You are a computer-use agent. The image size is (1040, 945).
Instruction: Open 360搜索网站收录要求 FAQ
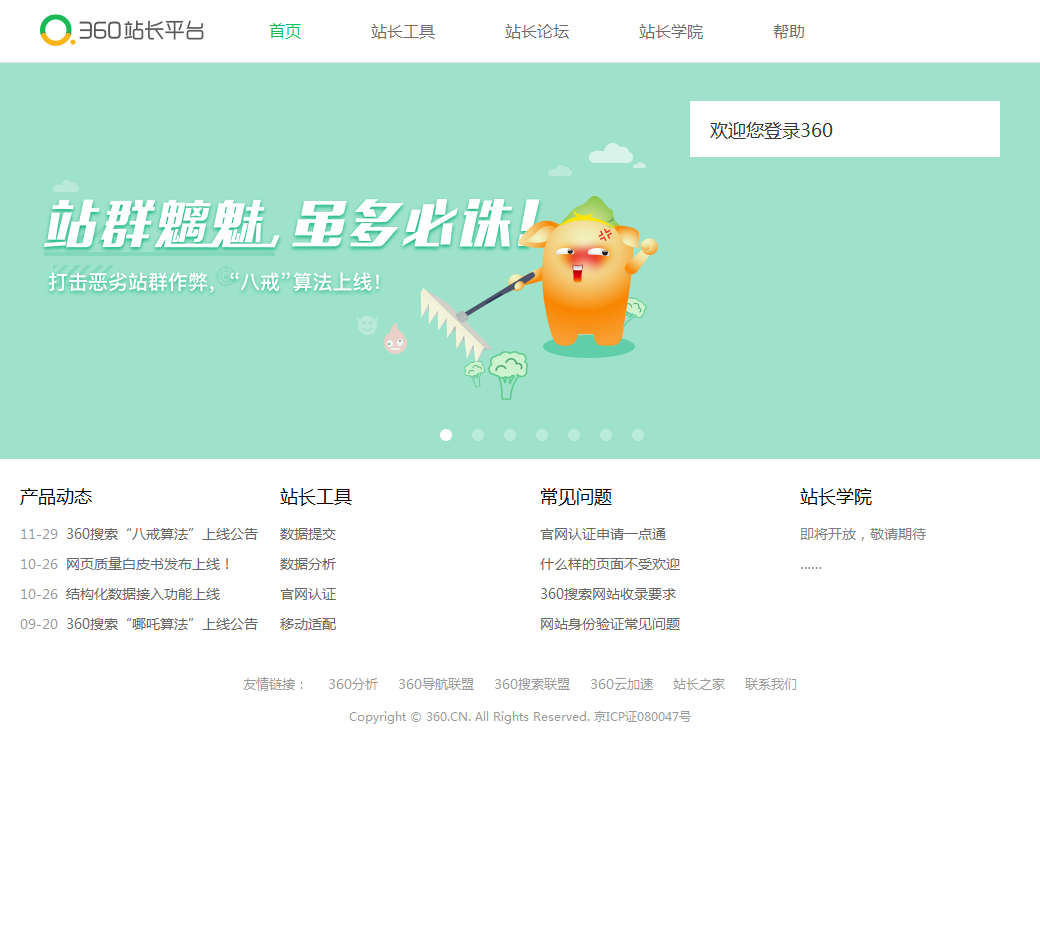point(608,594)
